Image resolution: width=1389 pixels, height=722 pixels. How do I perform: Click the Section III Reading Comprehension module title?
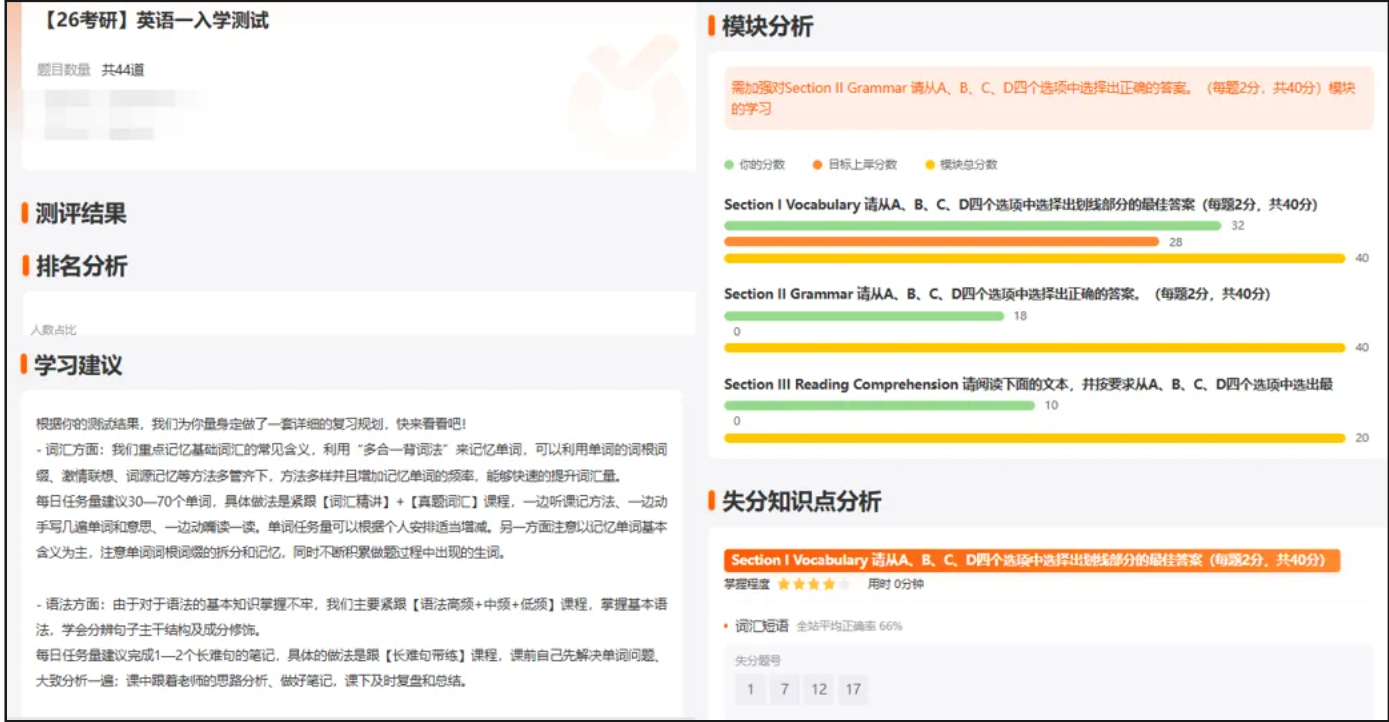(1028, 384)
